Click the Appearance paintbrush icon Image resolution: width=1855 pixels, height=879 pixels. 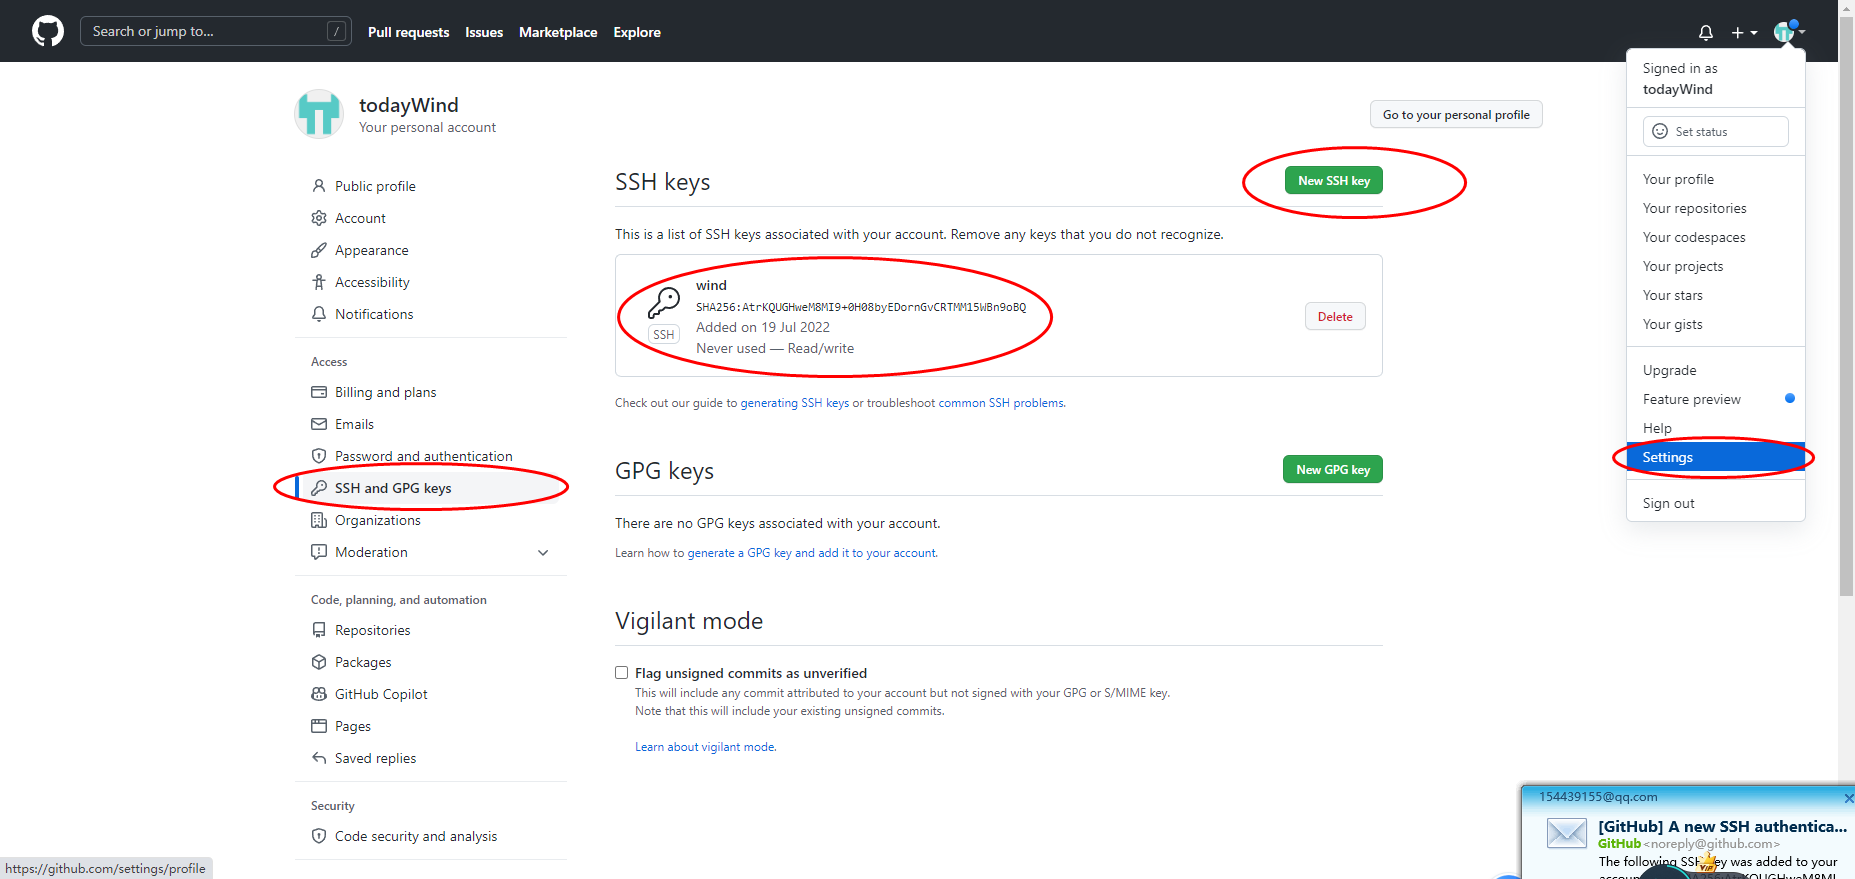[x=319, y=250]
